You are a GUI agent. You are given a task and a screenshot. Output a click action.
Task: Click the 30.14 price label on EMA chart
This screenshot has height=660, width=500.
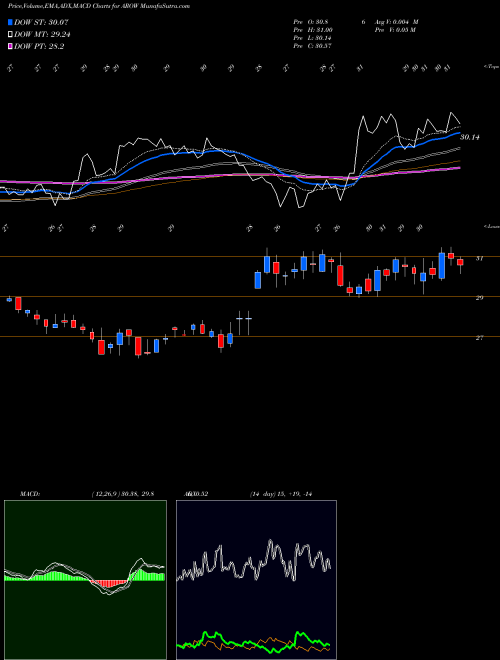[x=470, y=137]
